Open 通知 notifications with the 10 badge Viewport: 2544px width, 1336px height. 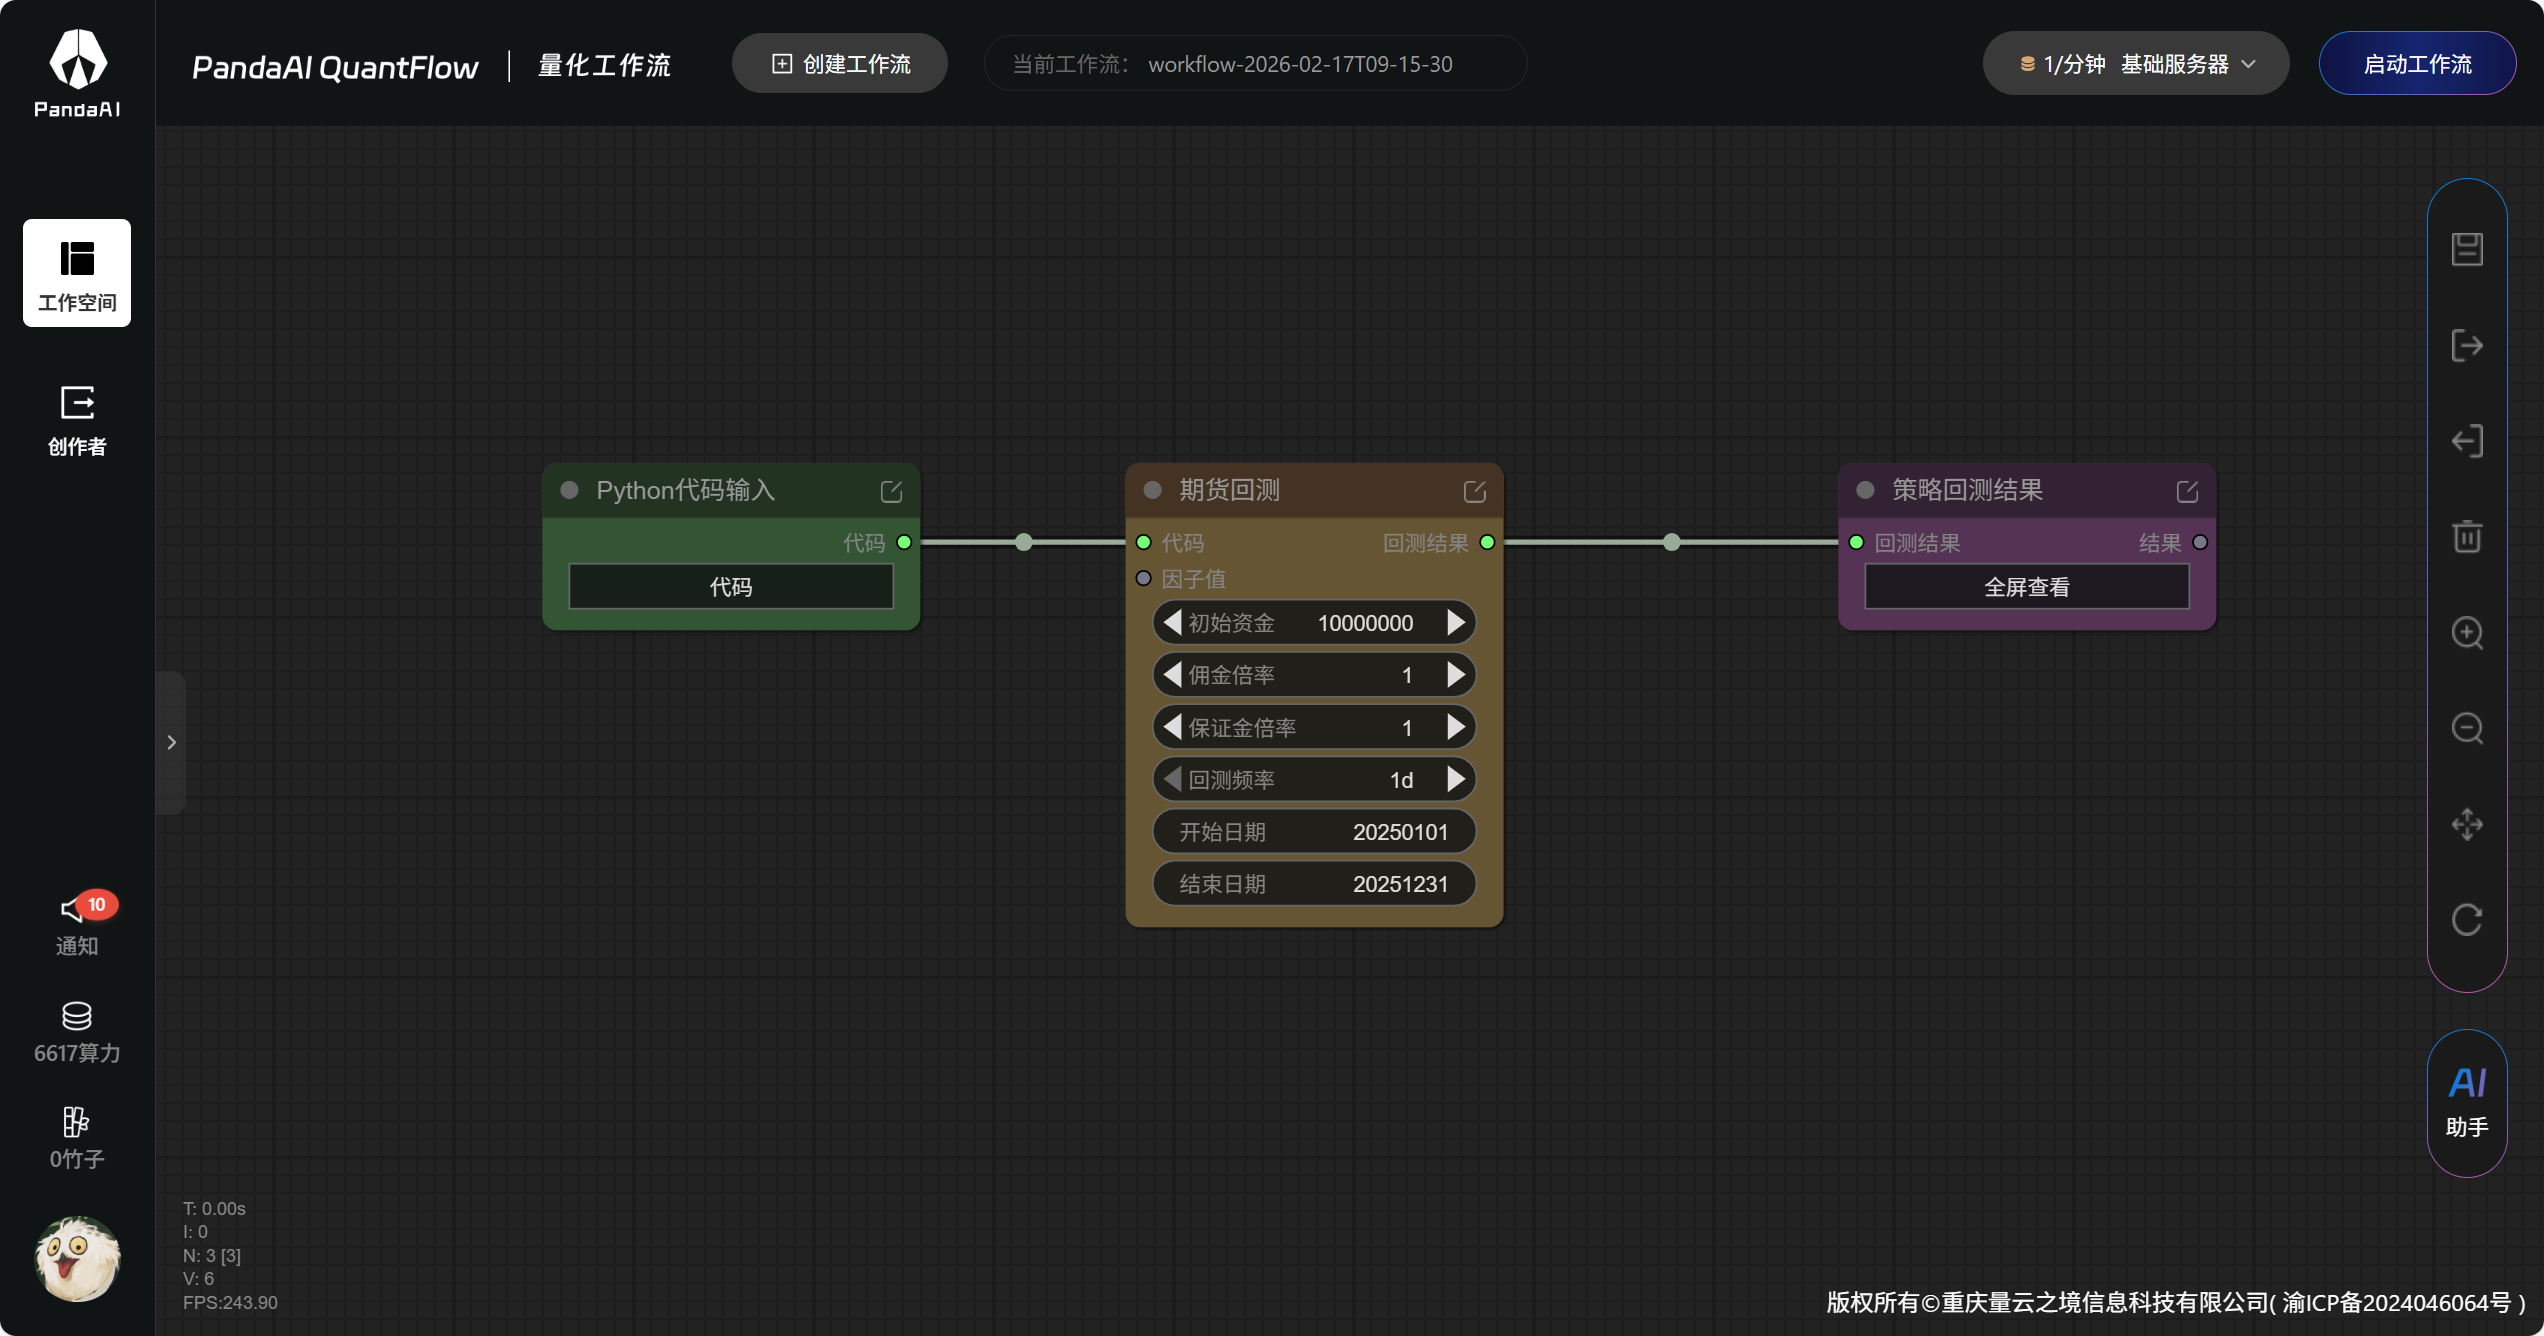tap(77, 924)
